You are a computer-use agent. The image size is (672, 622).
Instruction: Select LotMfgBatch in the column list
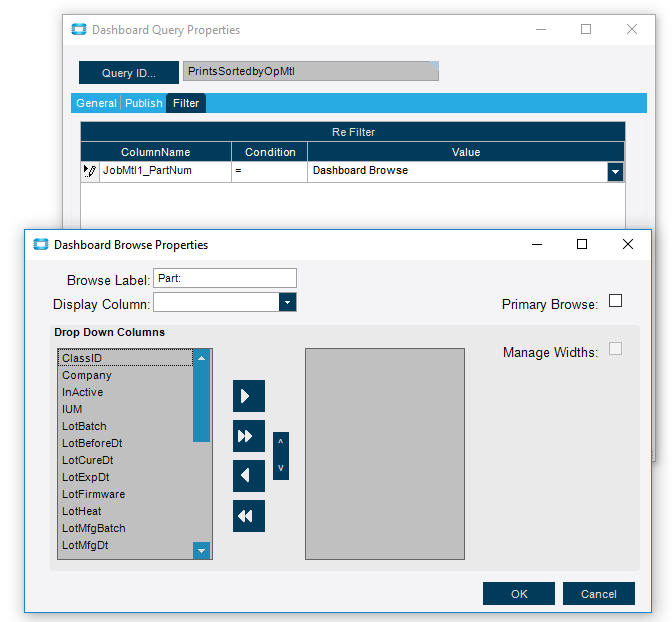[x=125, y=528]
